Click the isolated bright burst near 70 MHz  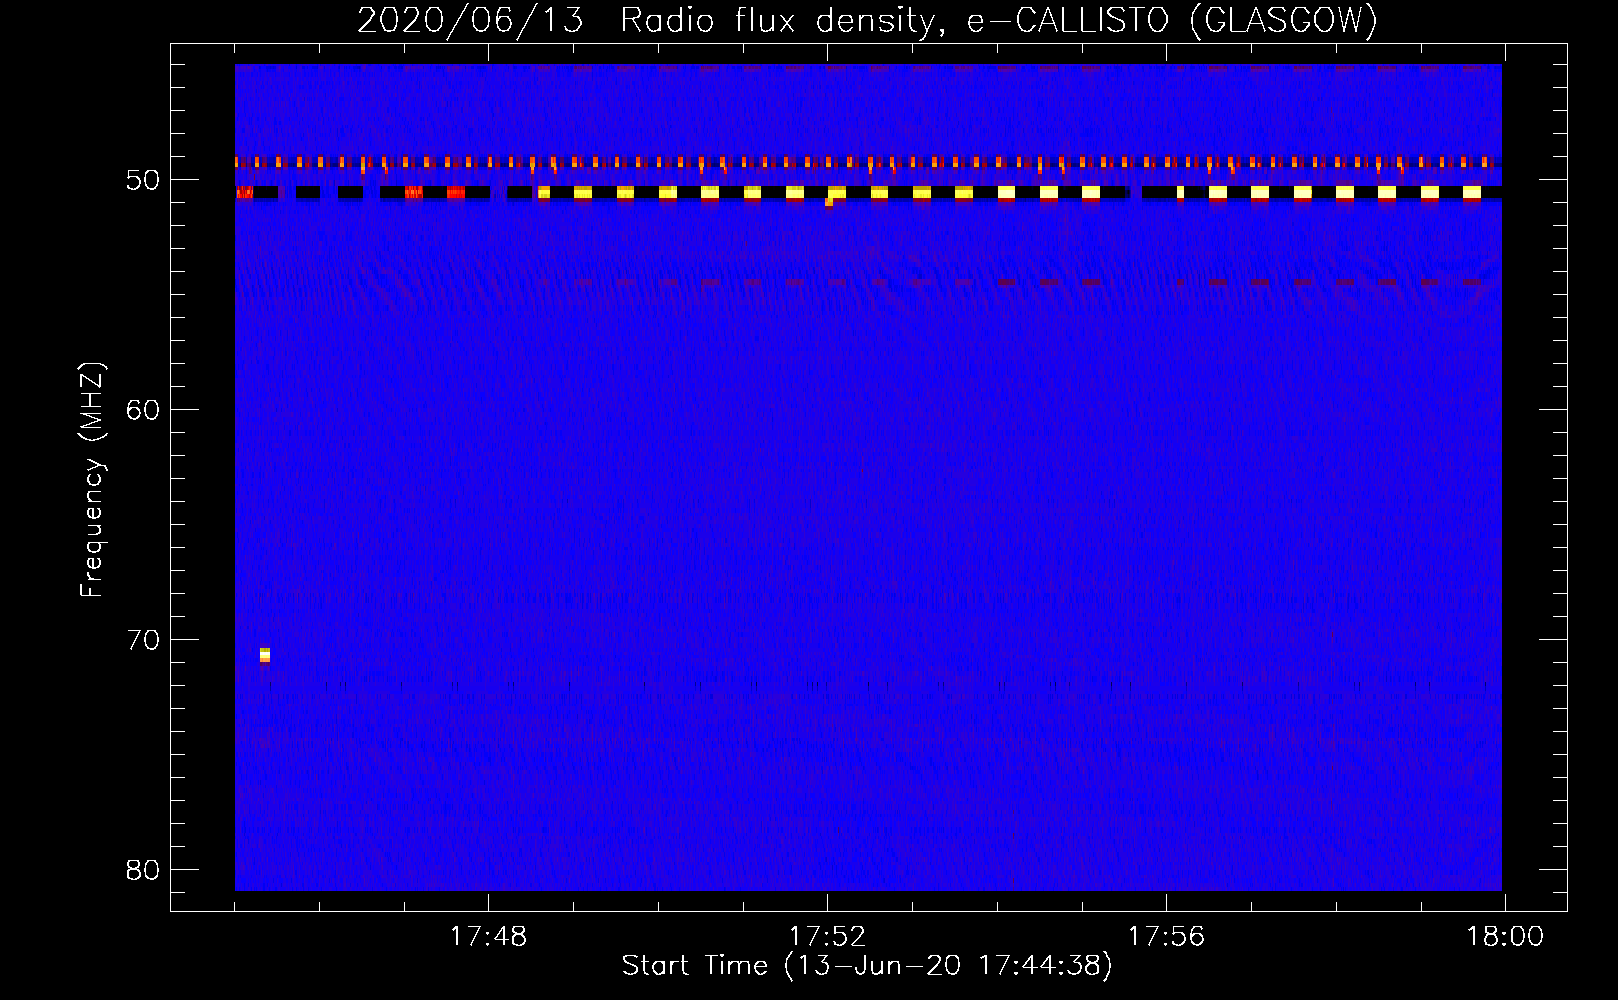(265, 655)
